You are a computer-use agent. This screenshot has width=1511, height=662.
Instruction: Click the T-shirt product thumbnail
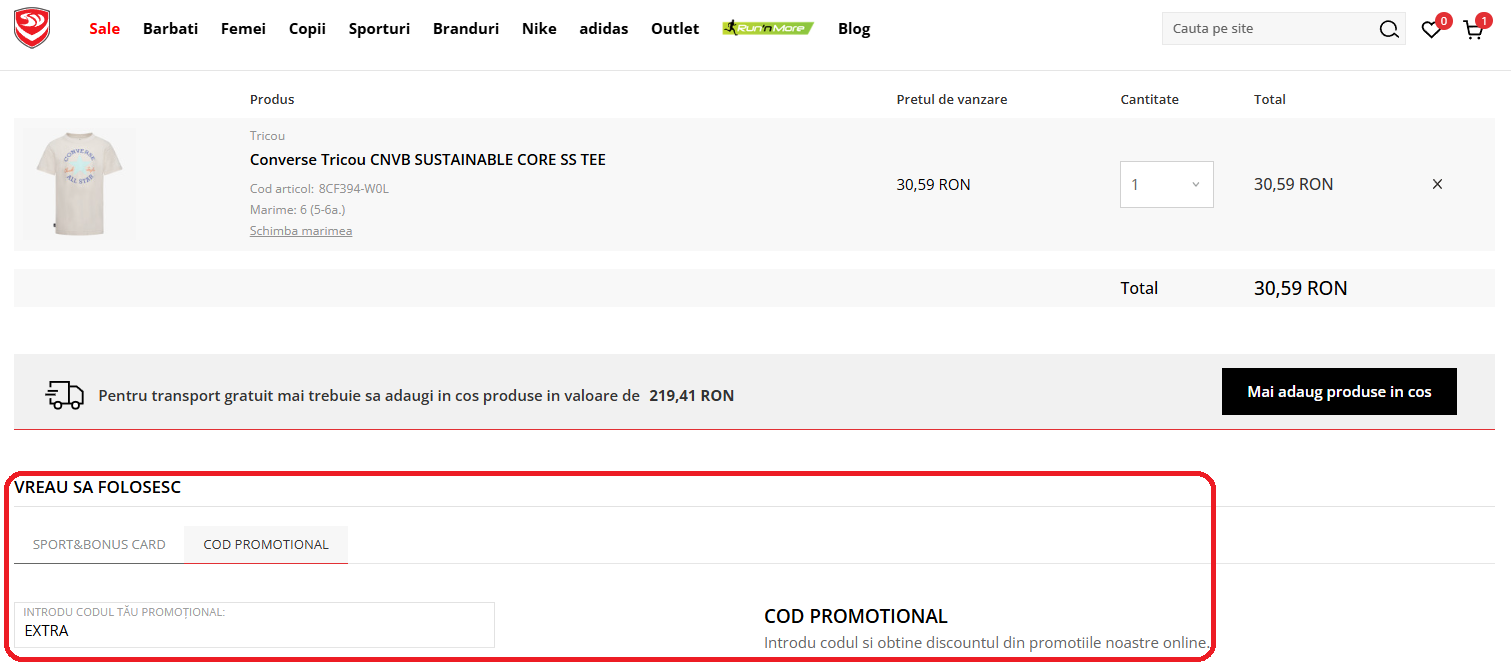point(79,184)
